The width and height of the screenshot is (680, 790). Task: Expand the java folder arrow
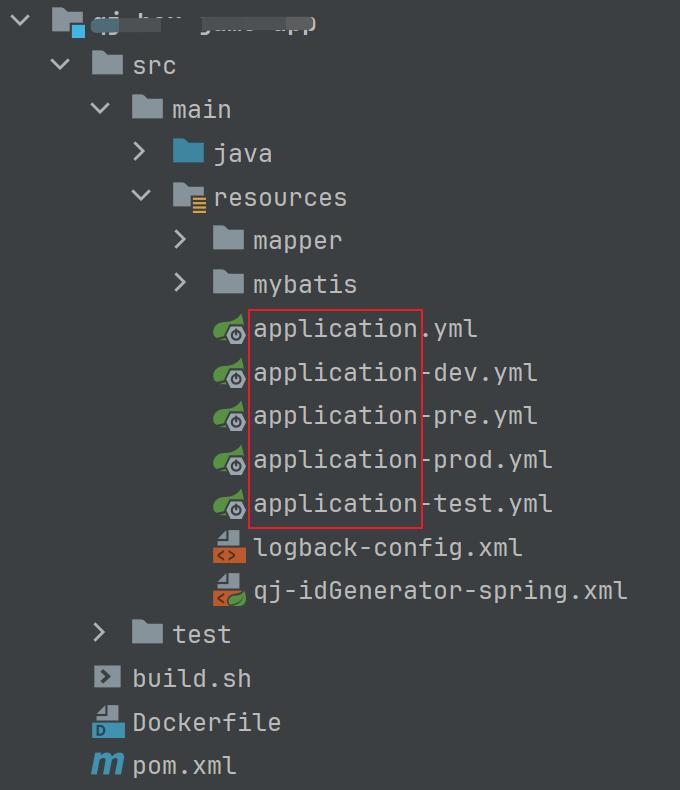140,153
